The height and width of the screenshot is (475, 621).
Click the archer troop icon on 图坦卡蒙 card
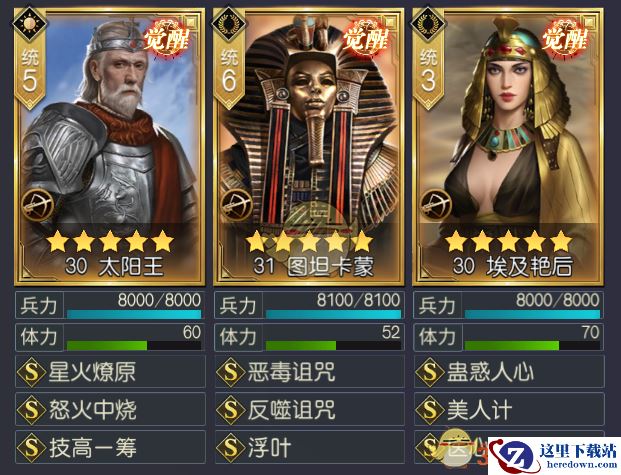click(x=237, y=205)
